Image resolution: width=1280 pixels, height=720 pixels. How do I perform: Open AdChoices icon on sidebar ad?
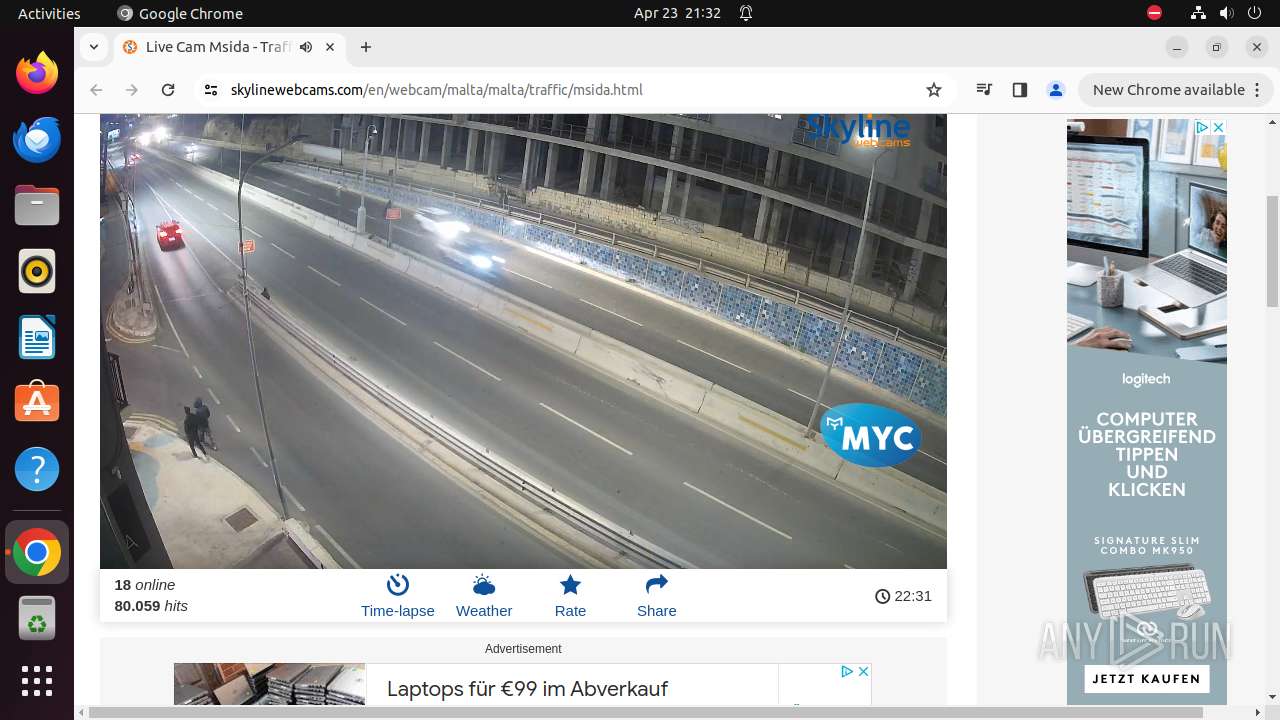1203,127
